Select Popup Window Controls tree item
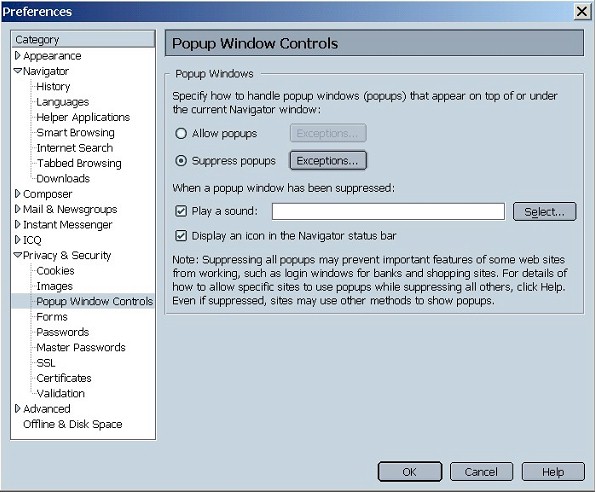 [x=94, y=301]
